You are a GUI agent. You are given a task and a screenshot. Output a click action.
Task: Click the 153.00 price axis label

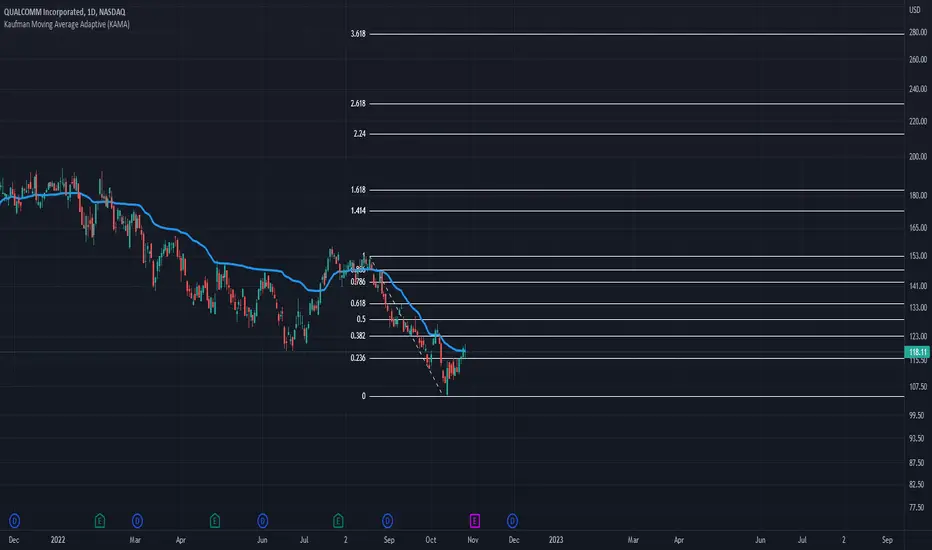918,256
